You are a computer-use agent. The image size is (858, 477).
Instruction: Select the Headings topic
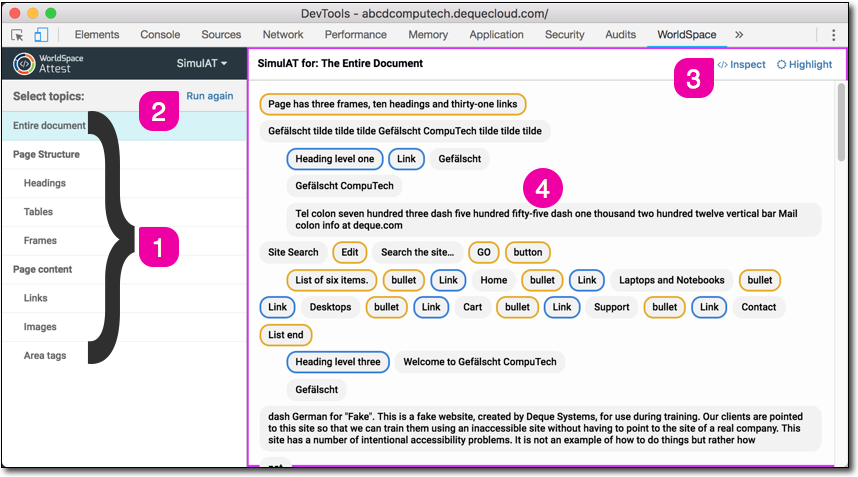pyautogui.click(x=125, y=183)
